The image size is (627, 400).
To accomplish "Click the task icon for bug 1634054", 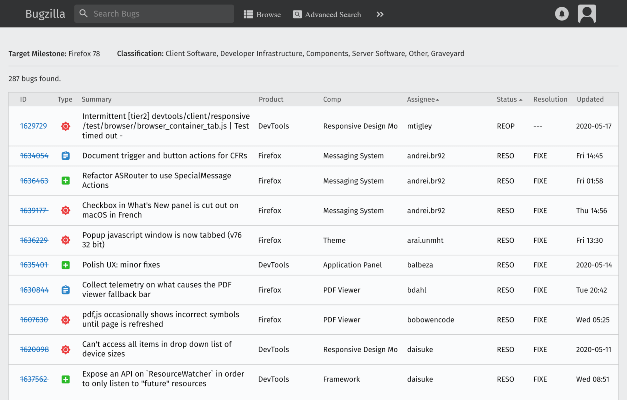I will click(66, 156).
